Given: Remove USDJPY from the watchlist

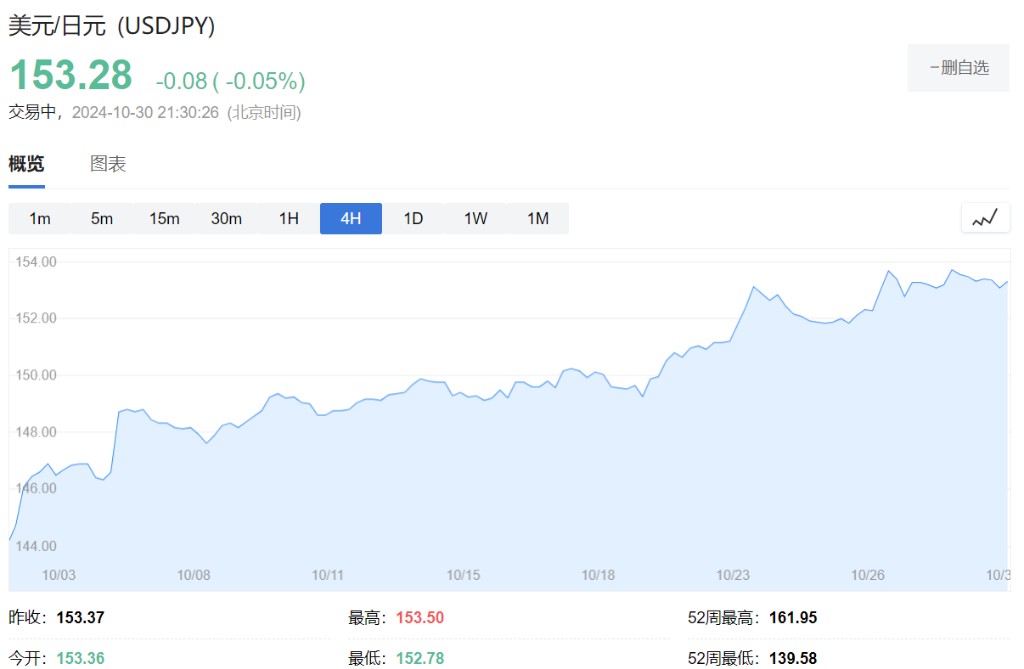Looking at the screenshot, I should coord(958,68).
